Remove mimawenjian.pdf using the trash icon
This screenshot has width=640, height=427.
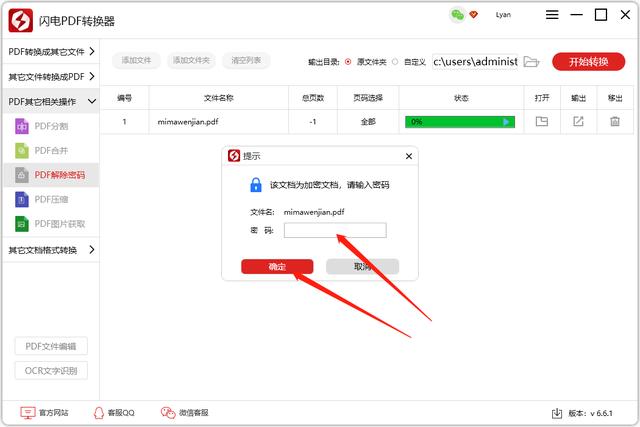tap(614, 122)
